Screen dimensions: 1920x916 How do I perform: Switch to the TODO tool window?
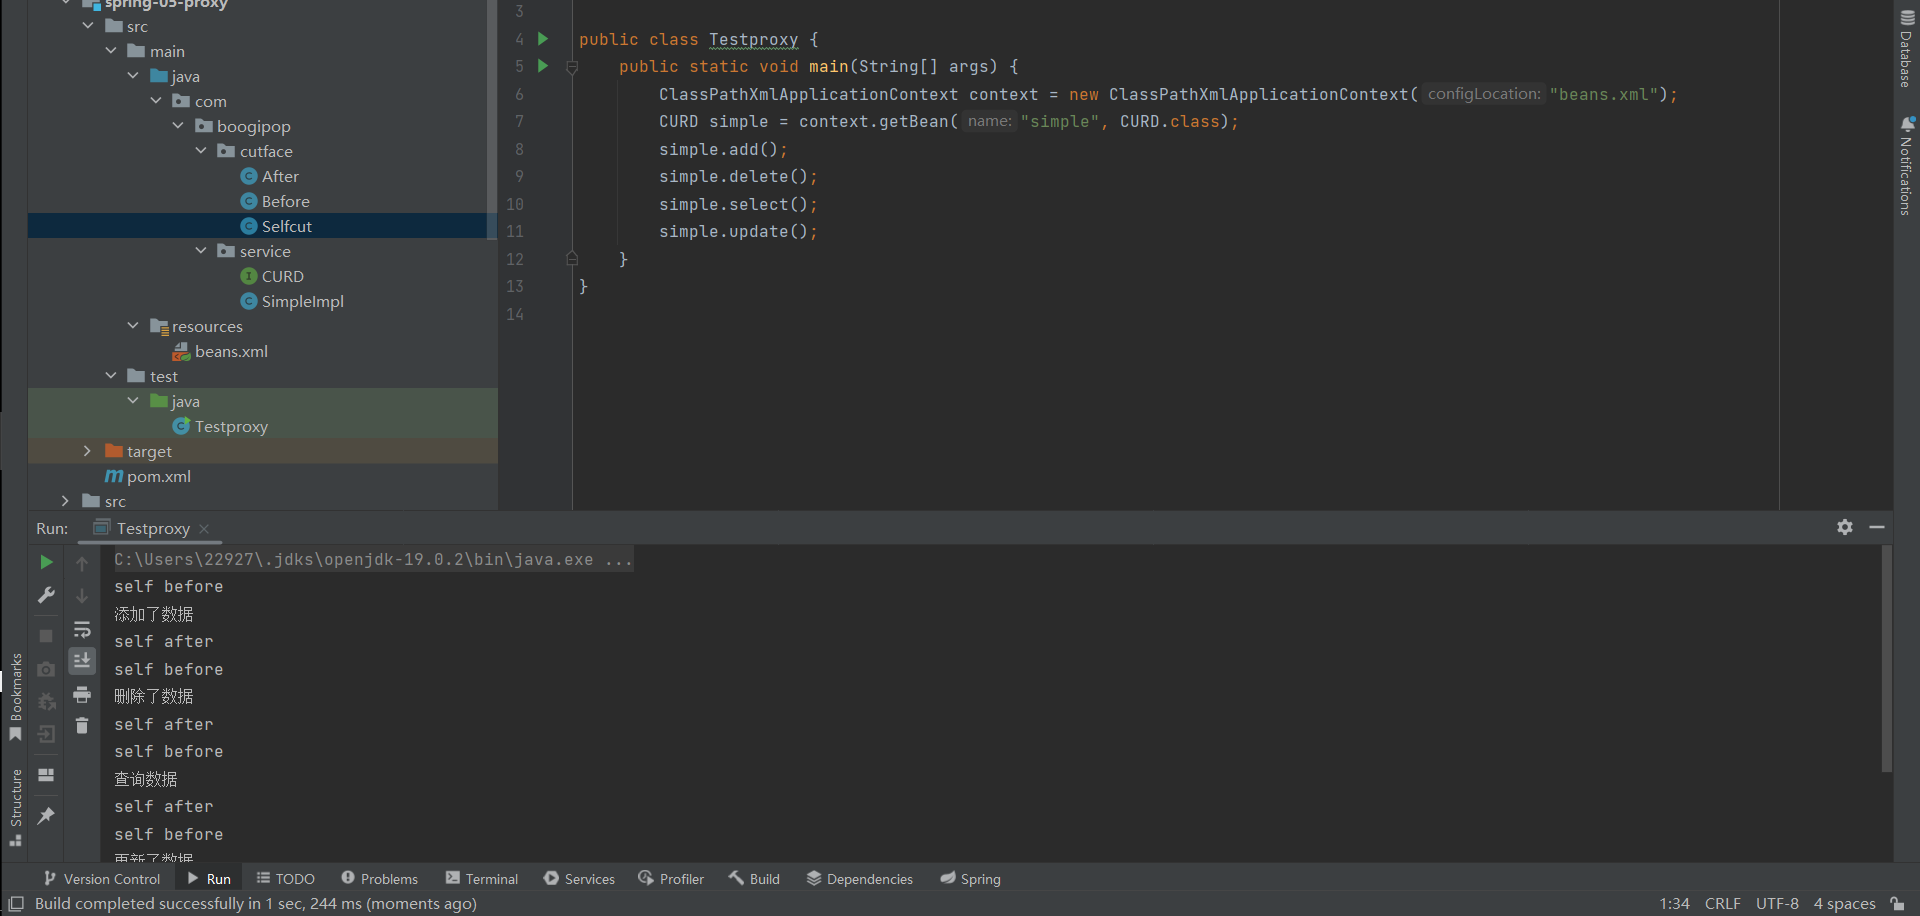(286, 879)
